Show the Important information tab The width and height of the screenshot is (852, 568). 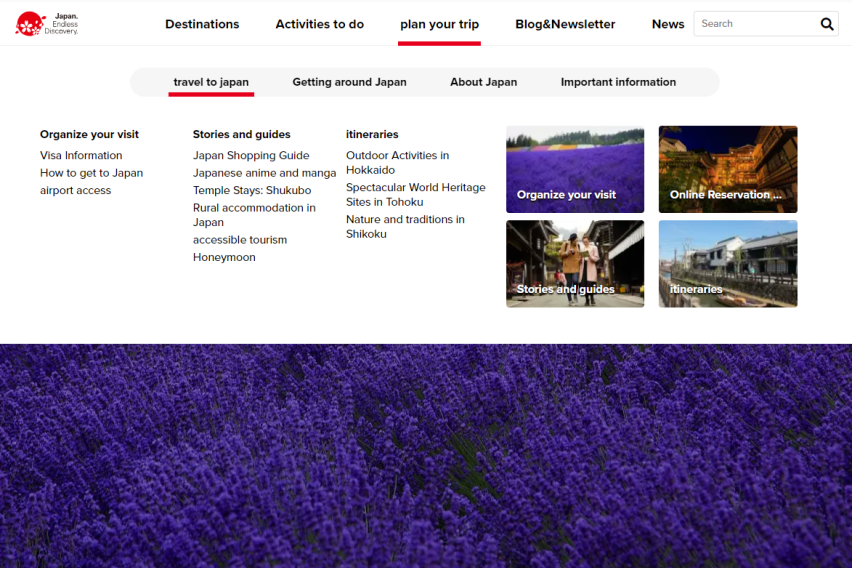pos(618,82)
